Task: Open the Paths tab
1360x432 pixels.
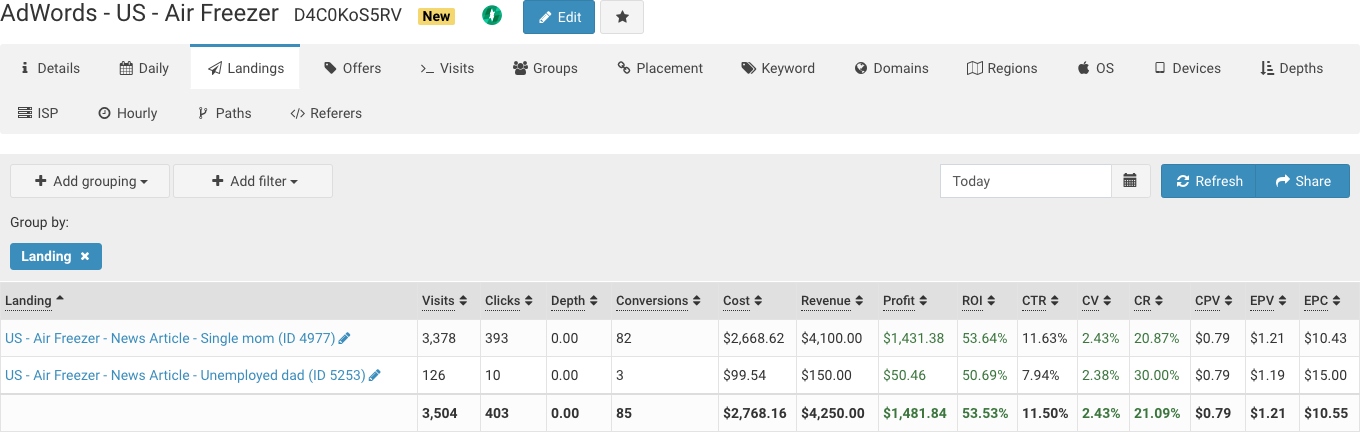Action: (x=224, y=113)
